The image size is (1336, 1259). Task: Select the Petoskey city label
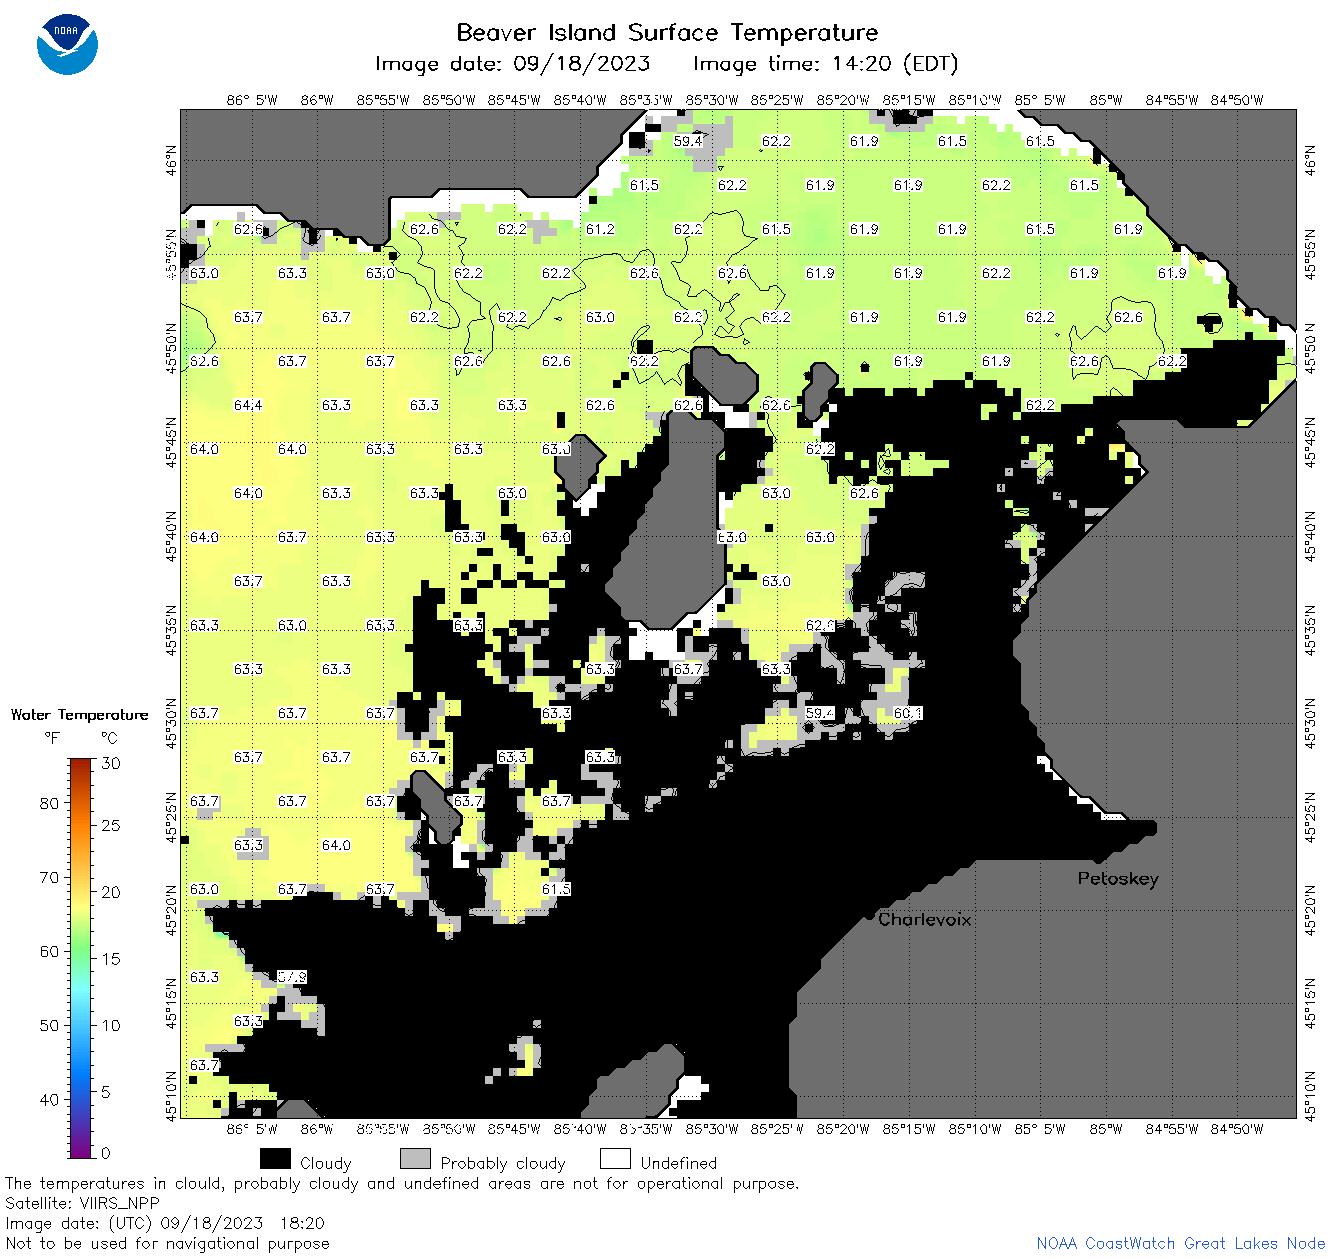coord(1118,879)
